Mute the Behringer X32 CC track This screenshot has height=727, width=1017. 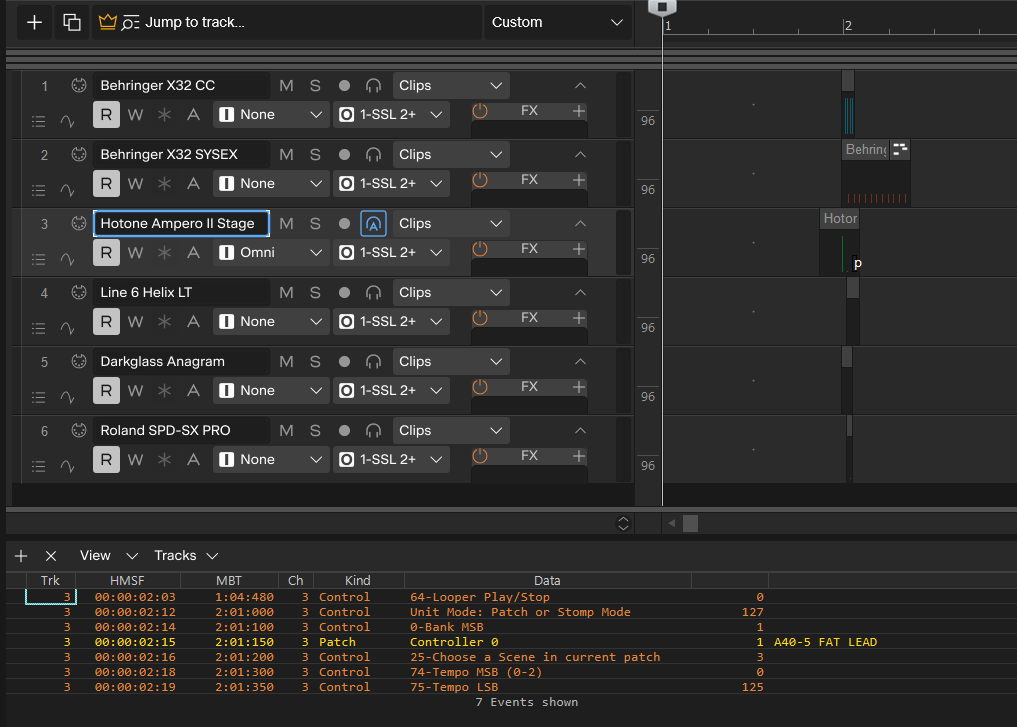(286, 86)
